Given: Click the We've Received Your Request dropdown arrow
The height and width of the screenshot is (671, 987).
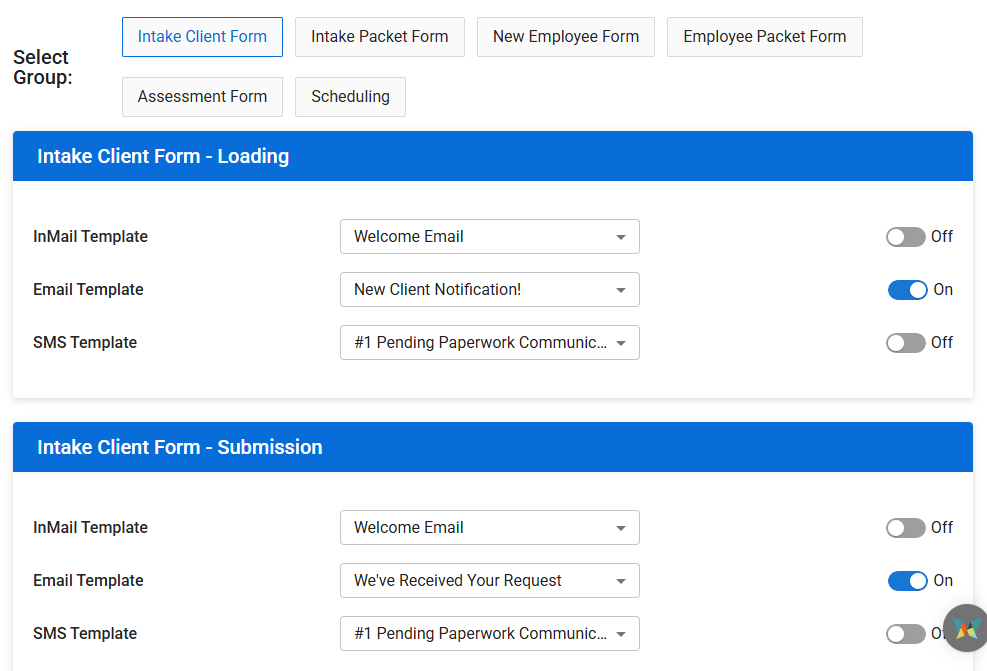Looking at the screenshot, I should (x=621, y=581).
